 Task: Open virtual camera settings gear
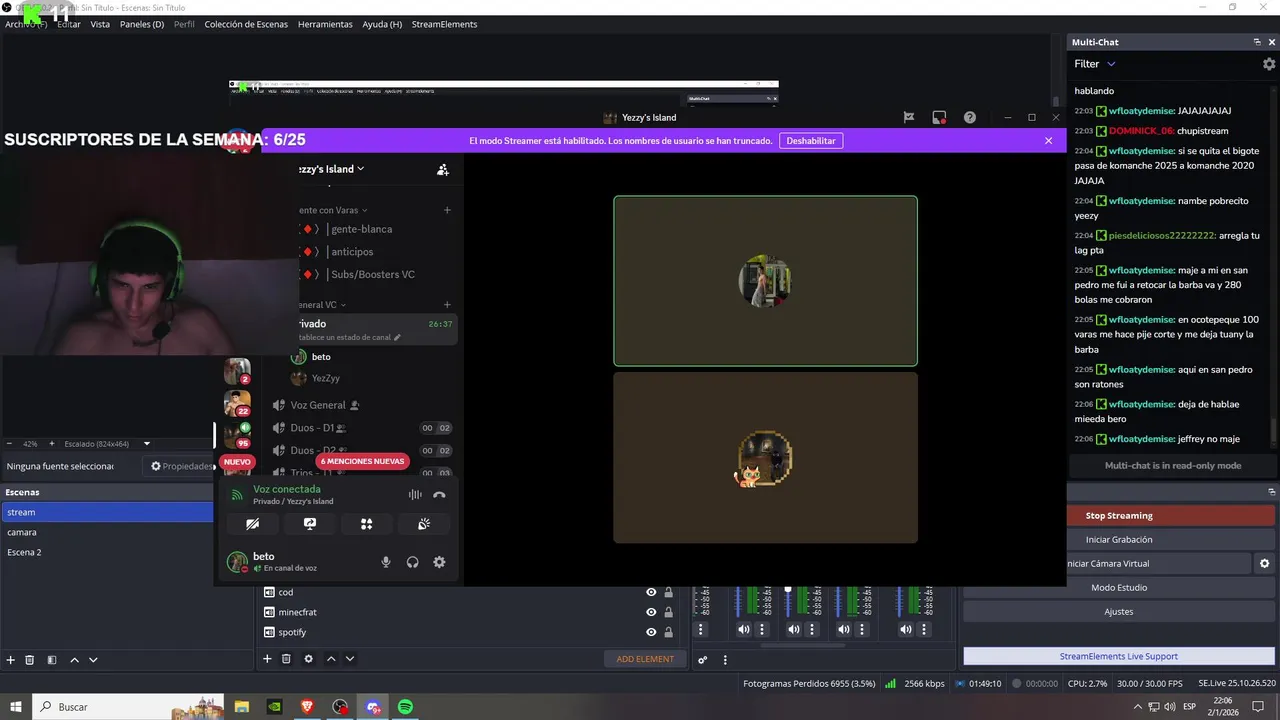pyautogui.click(x=1264, y=564)
